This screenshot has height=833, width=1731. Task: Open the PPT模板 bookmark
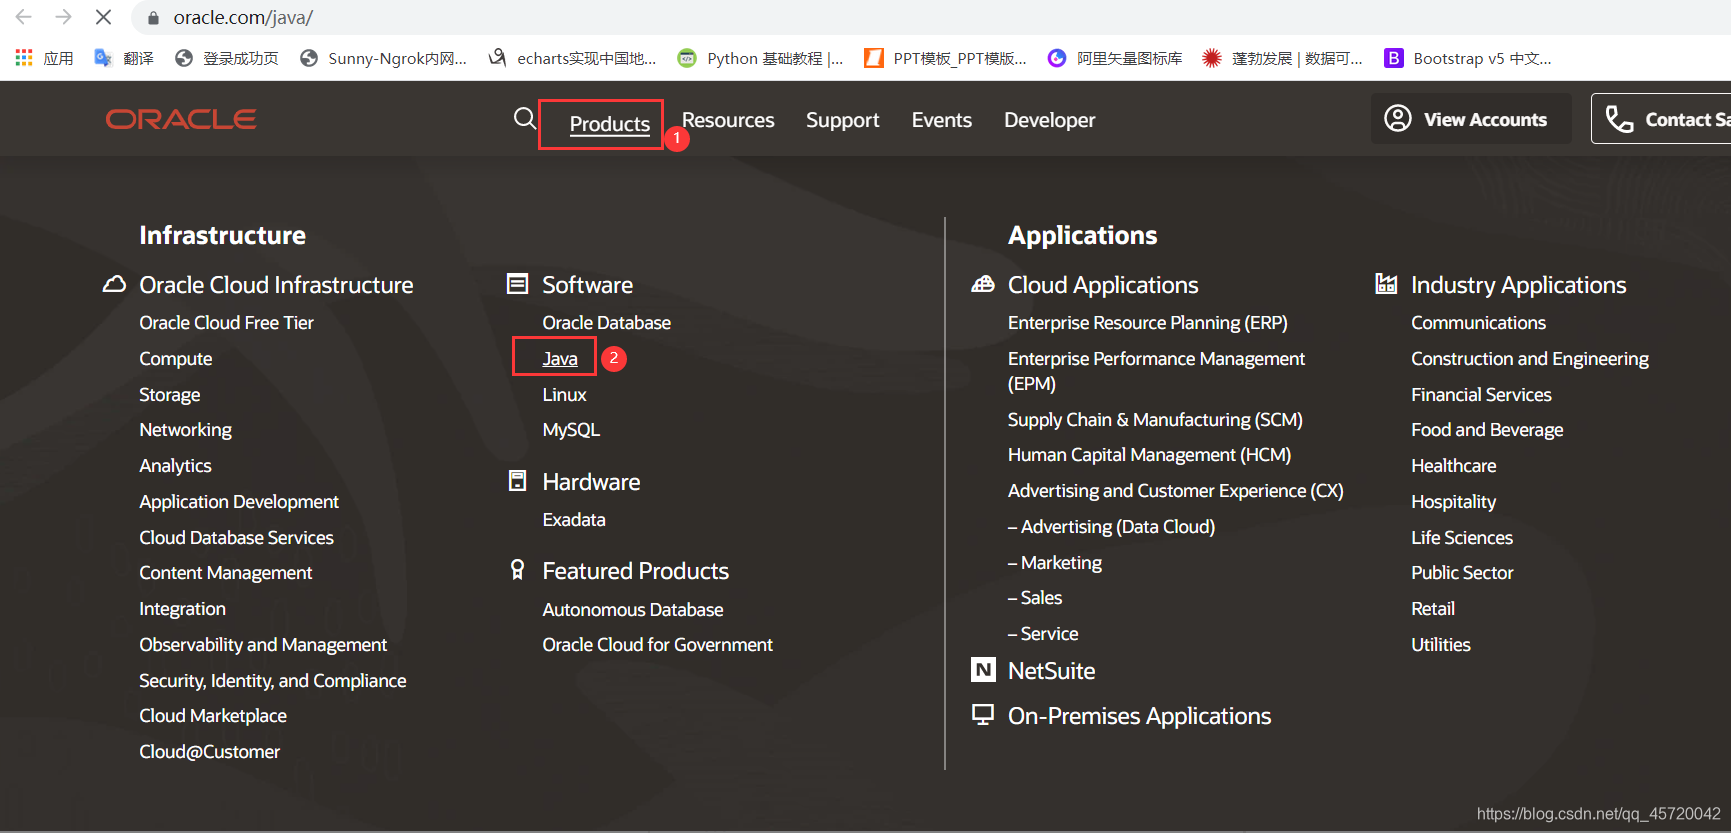coord(945,58)
